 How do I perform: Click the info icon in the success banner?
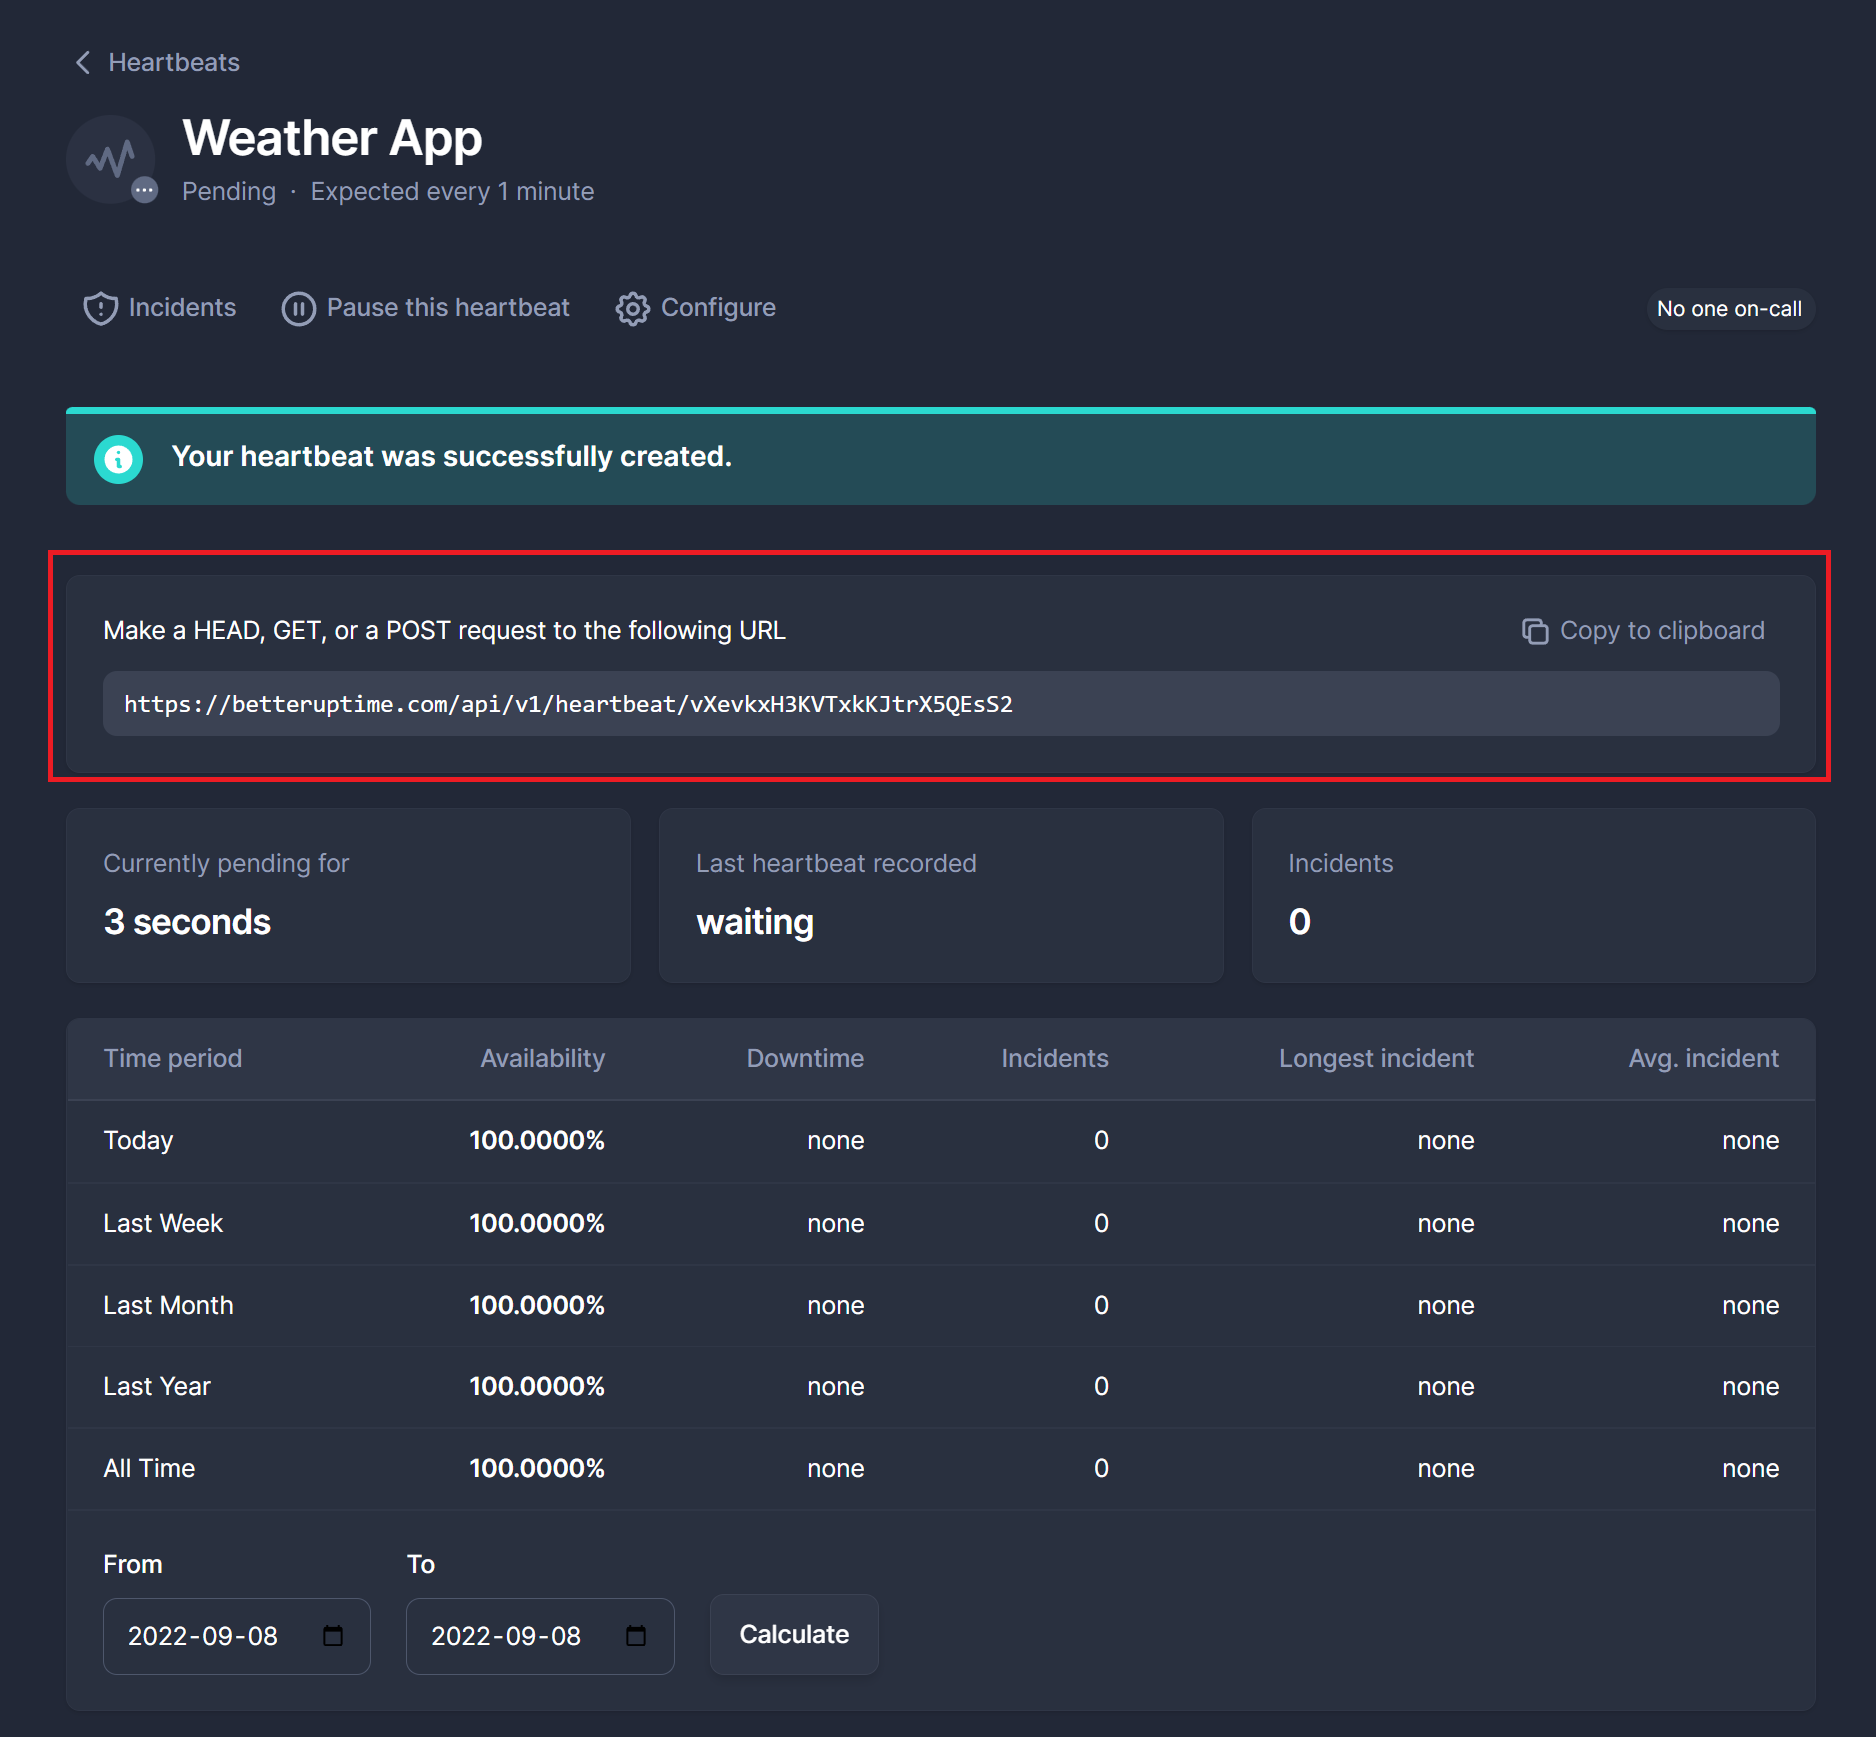point(119,457)
